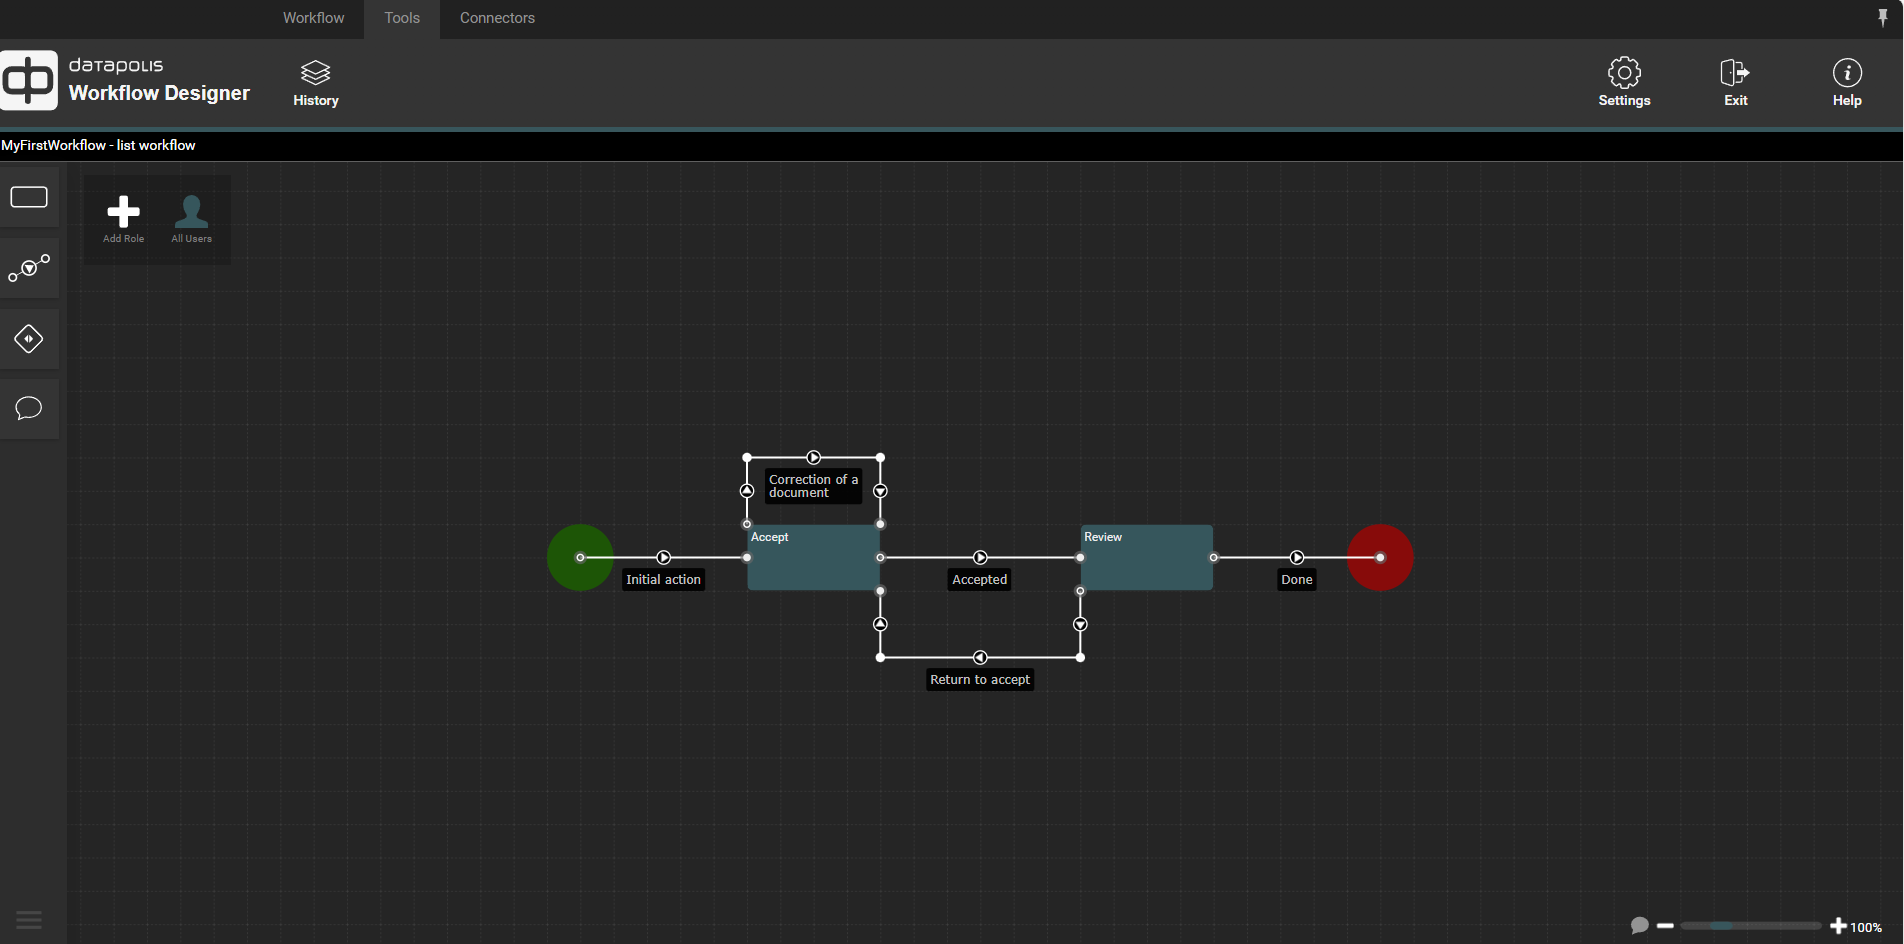Switch to the Connectors tab
This screenshot has height=944, width=1904.
point(497,18)
